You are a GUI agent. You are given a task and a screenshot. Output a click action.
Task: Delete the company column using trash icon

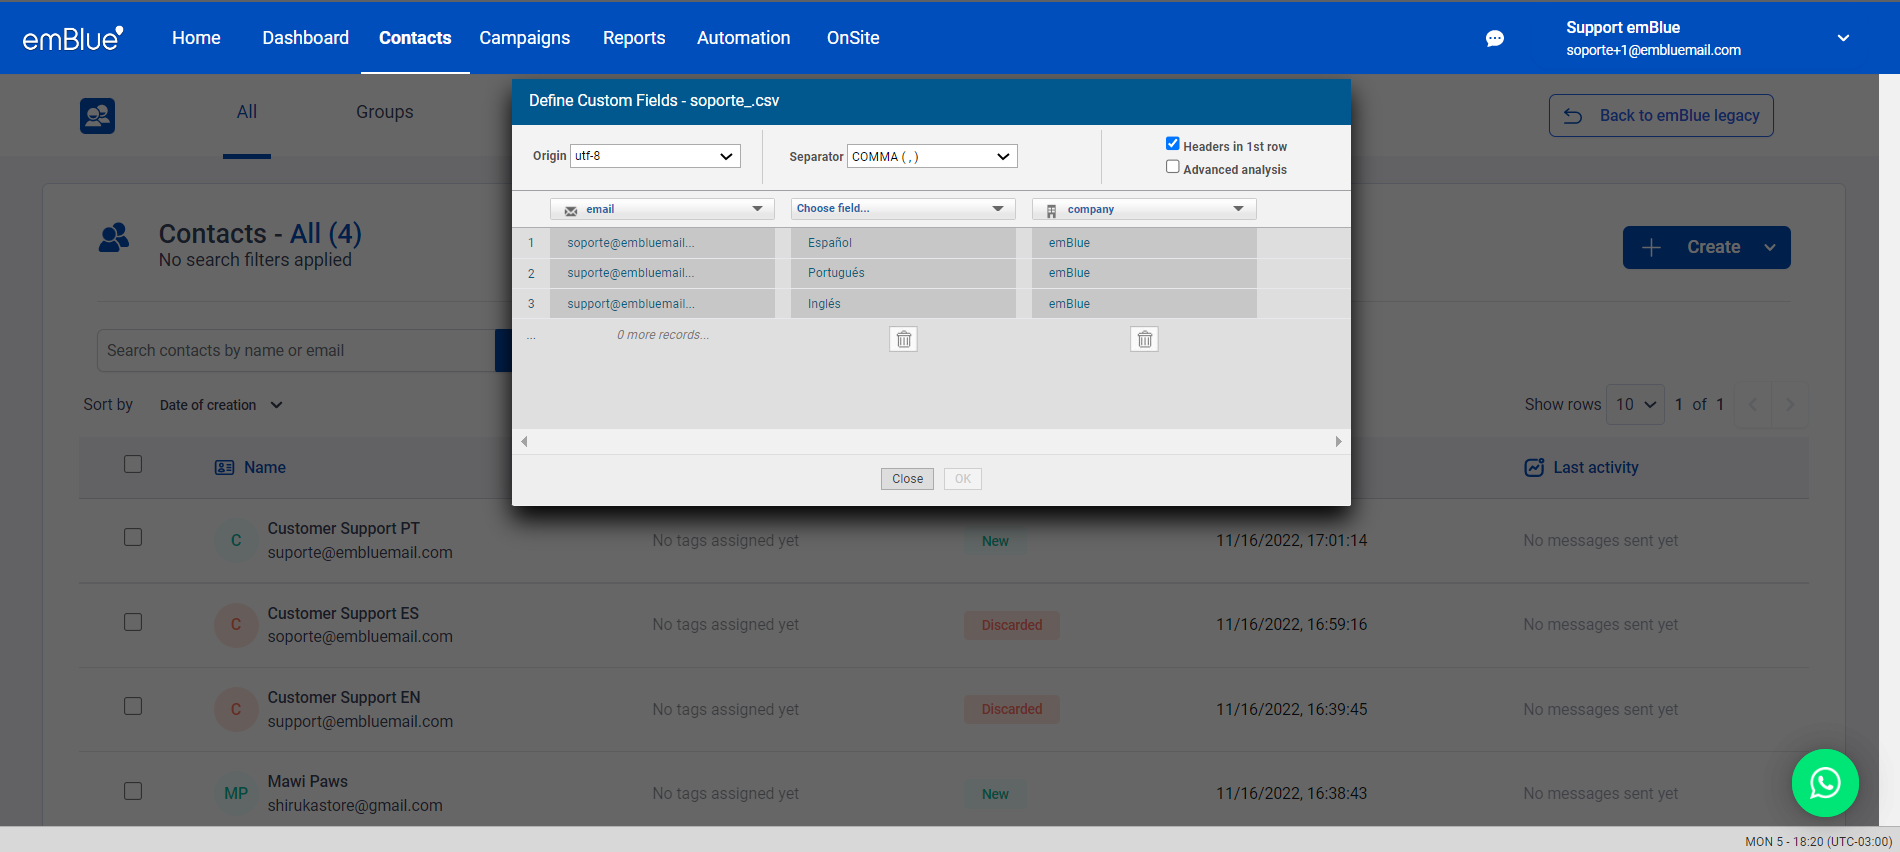pyautogui.click(x=1144, y=340)
